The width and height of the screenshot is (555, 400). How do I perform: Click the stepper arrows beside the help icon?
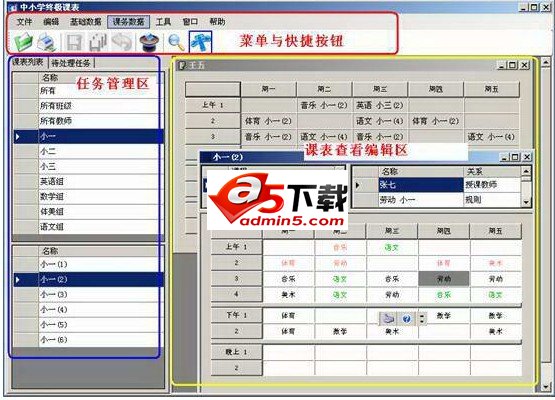(422, 319)
